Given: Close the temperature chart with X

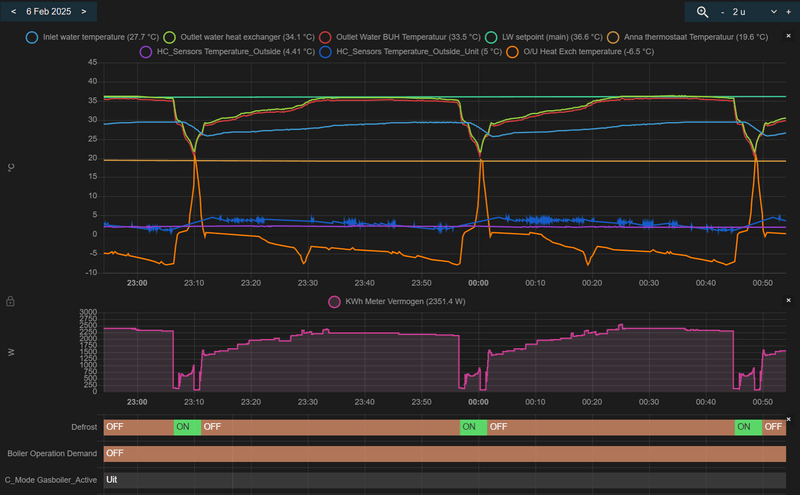Looking at the screenshot, I should coord(788,36).
